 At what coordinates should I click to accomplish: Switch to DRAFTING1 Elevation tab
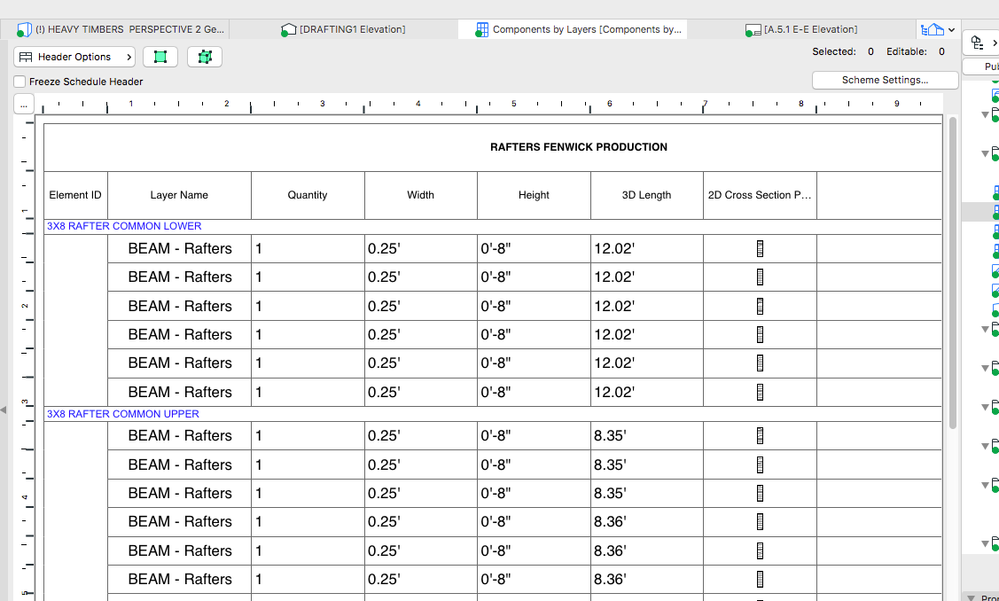(343, 30)
